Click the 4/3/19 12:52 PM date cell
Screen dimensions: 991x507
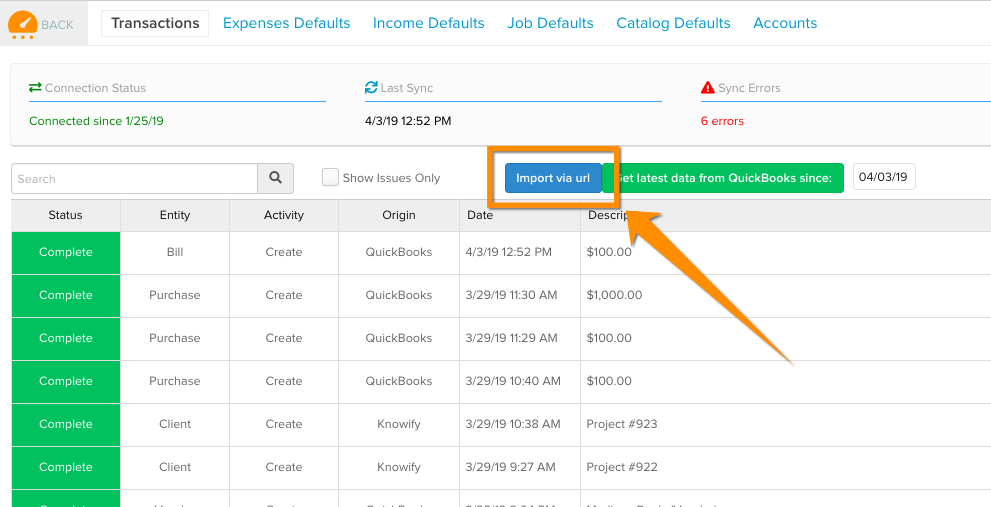(x=520, y=252)
